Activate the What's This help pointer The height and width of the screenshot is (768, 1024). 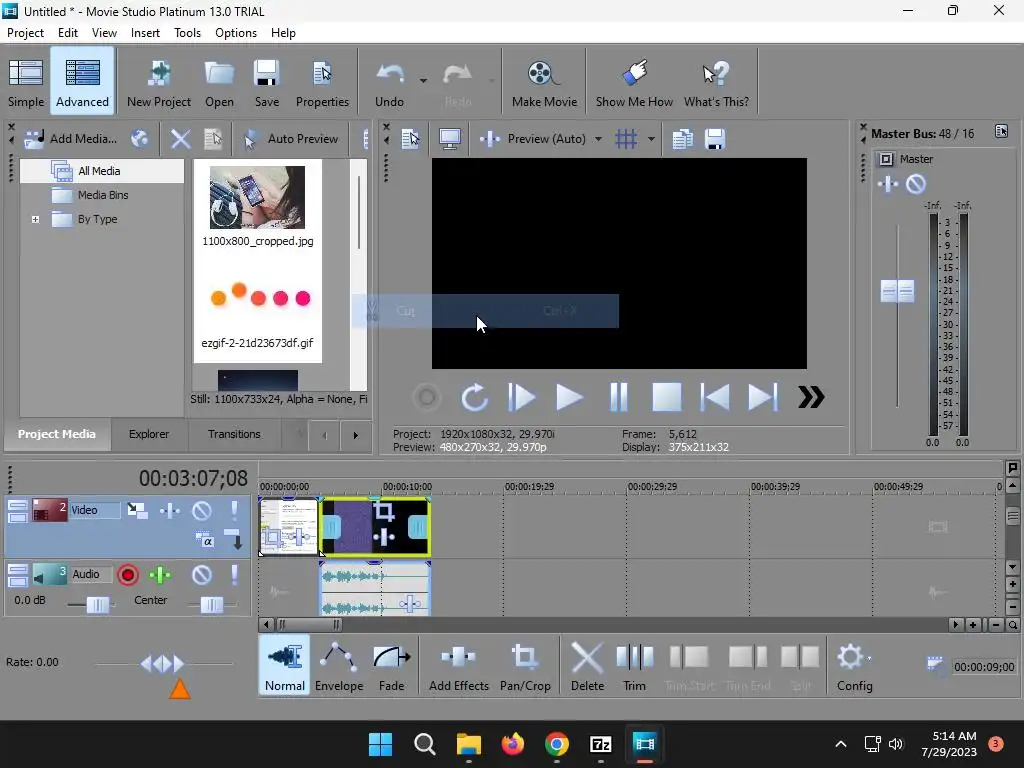(x=716, y=82)
